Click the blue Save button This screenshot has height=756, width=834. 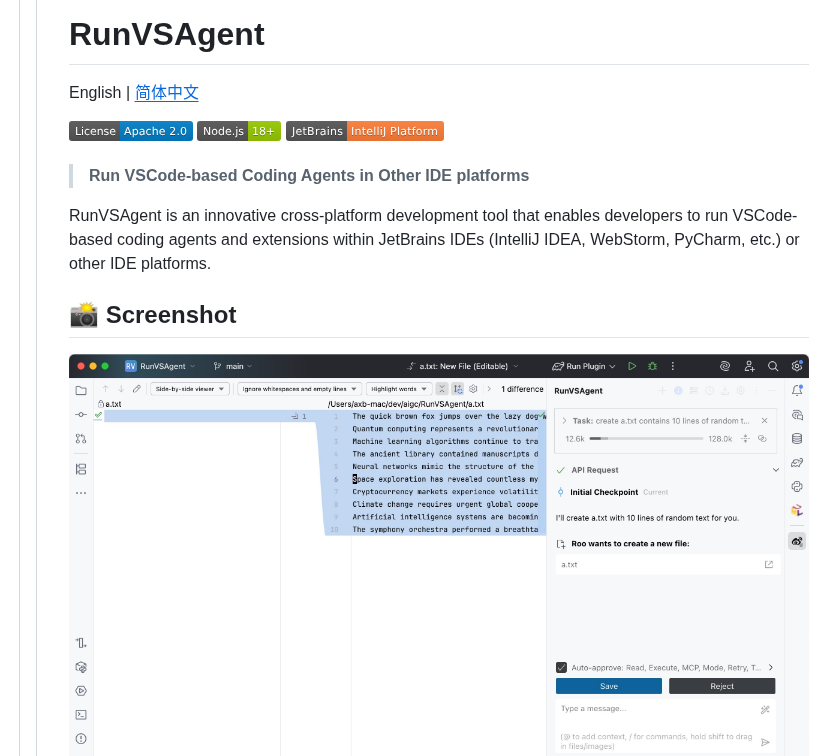pyautogui.click(x=608, y=686)
